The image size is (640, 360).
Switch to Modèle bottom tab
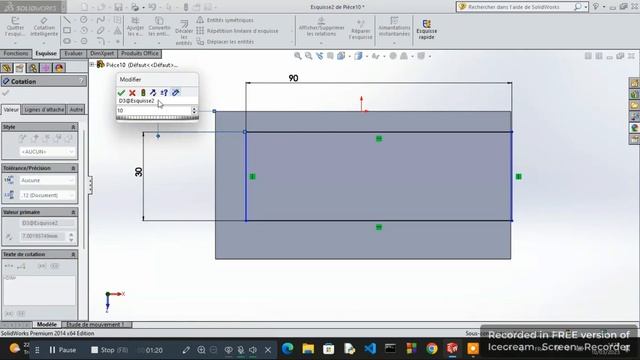point(47,324)
